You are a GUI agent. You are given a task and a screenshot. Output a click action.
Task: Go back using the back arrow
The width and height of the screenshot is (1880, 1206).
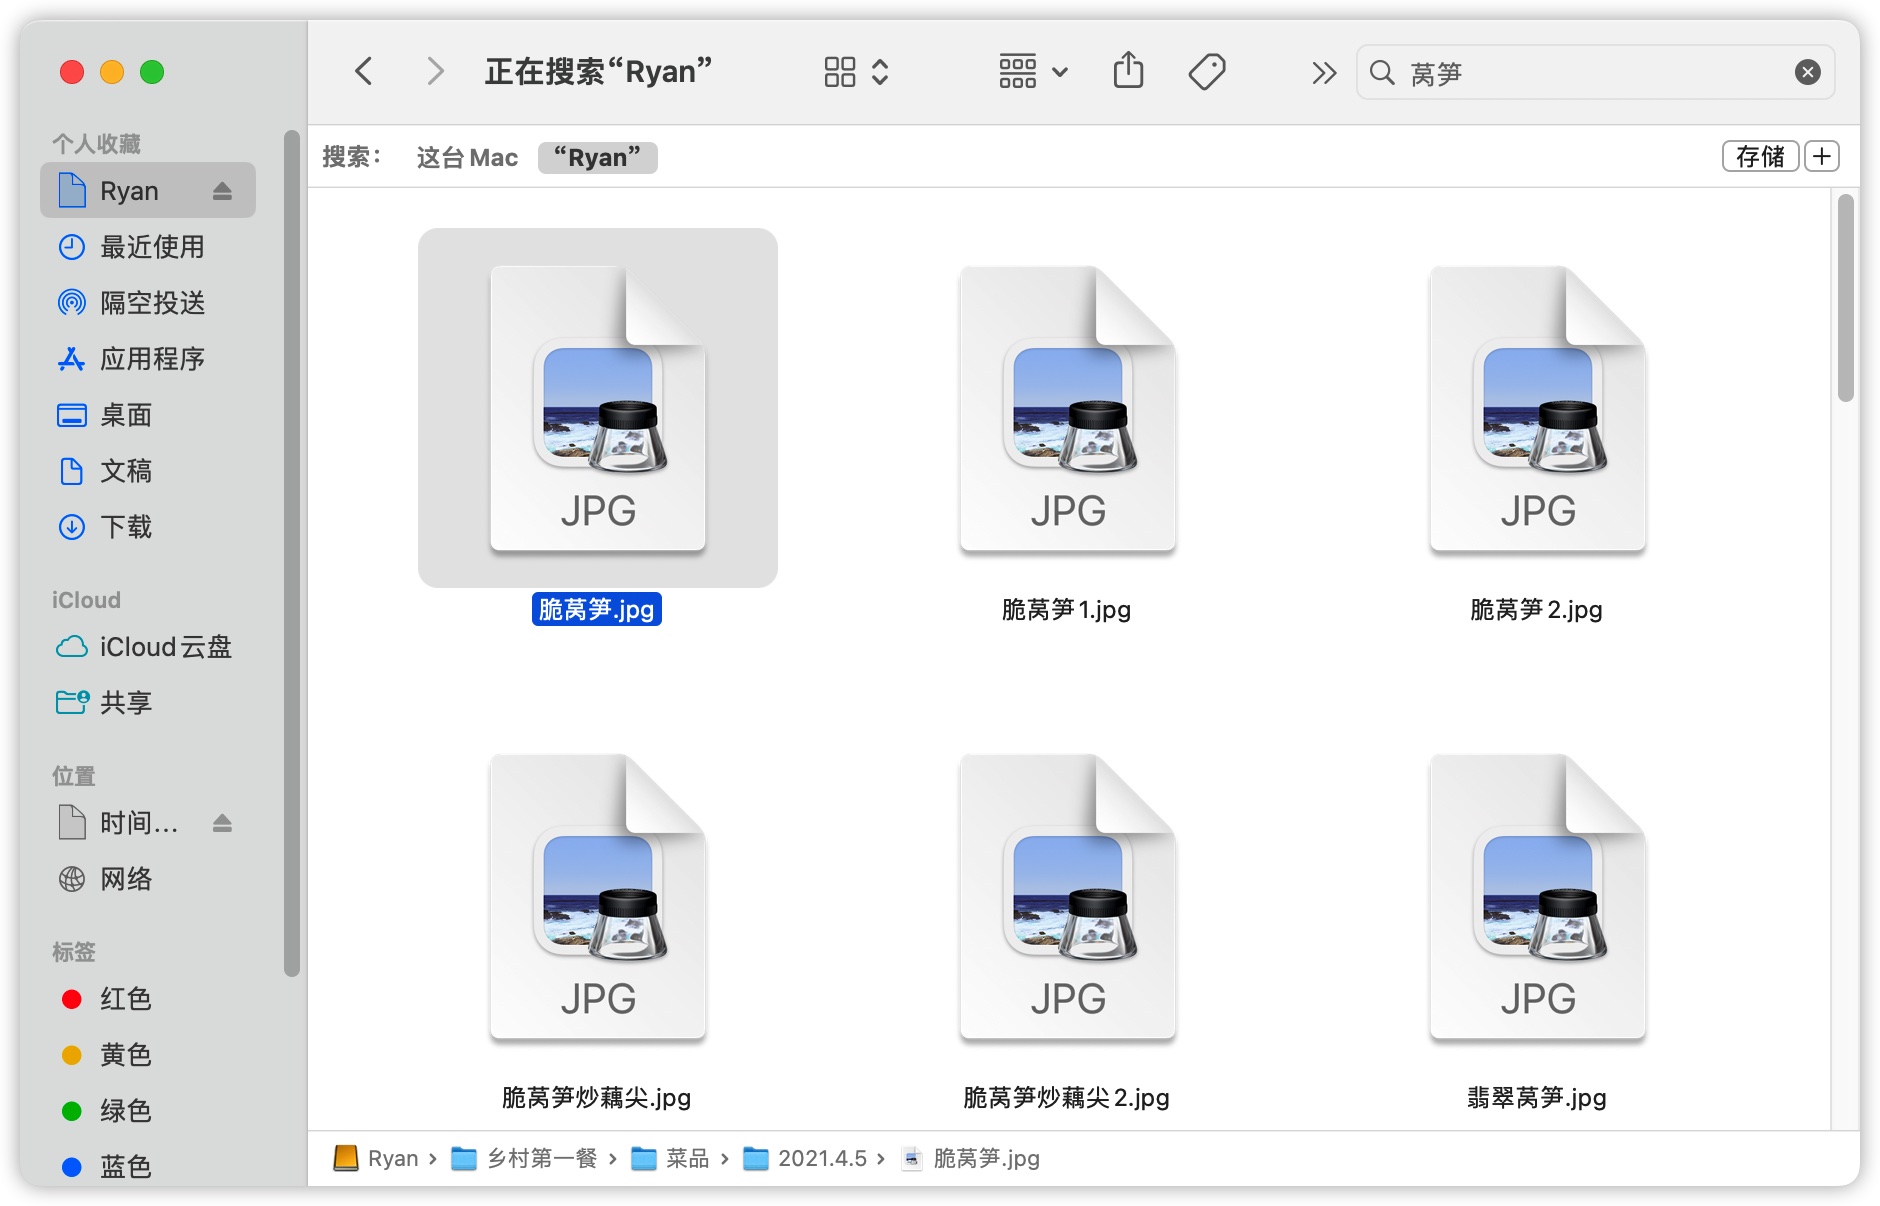[x=364, y=72]
